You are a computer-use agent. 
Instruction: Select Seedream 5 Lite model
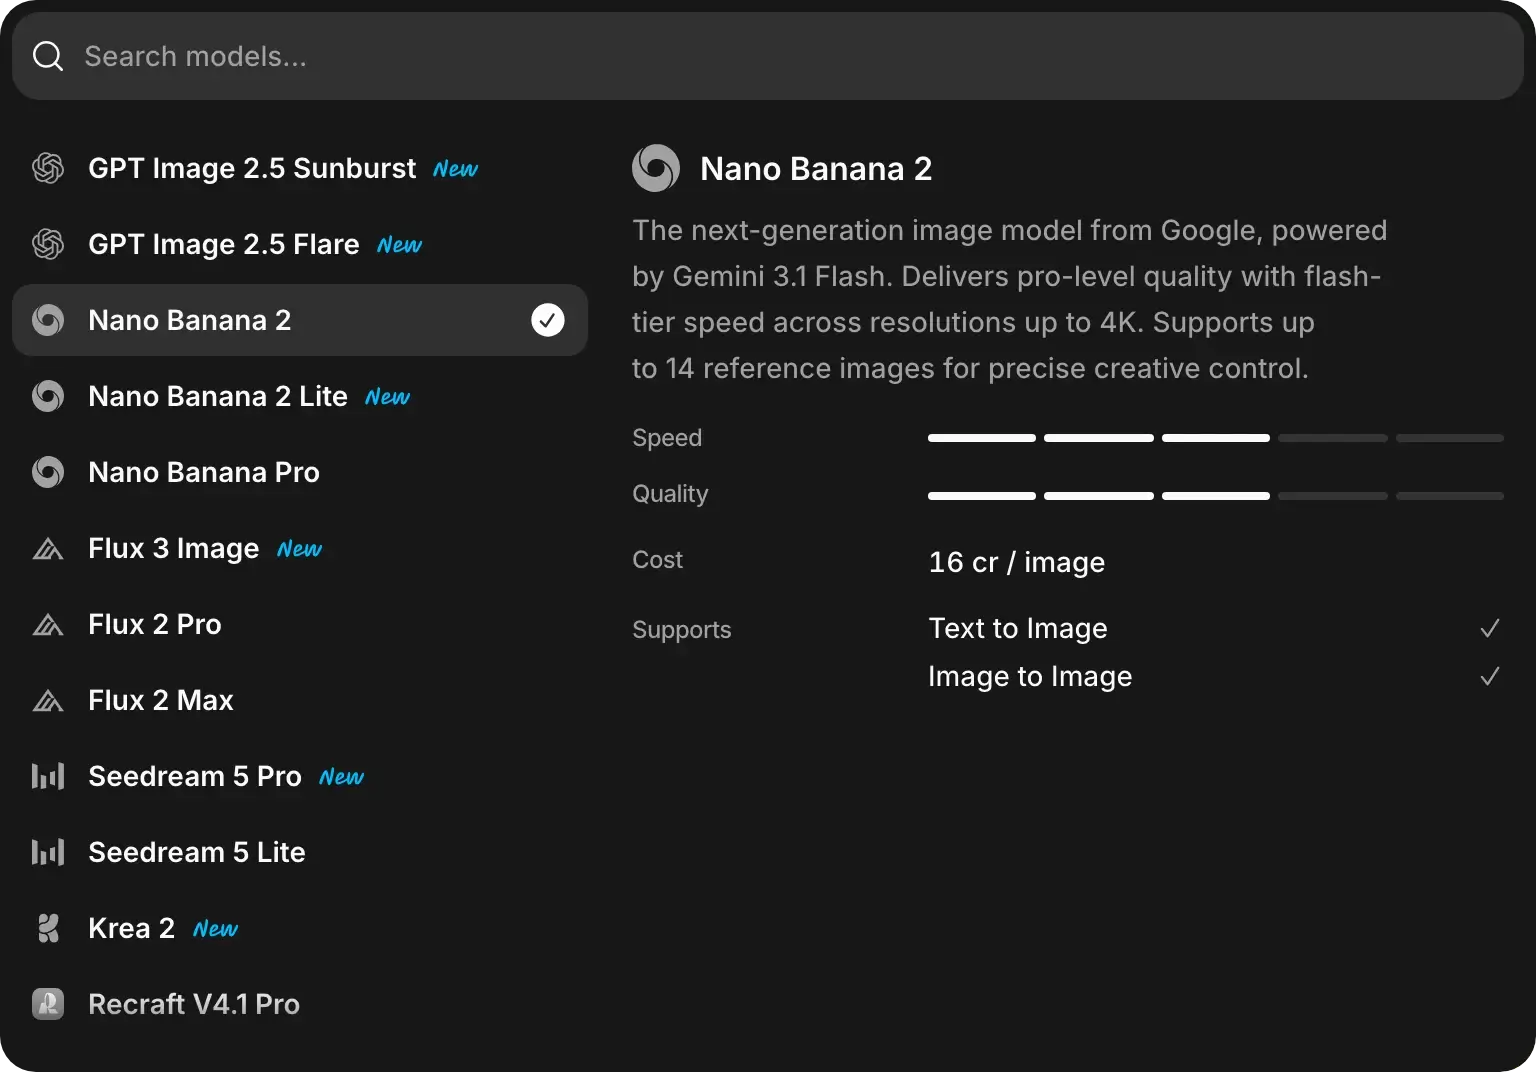[x=300, y=852]
